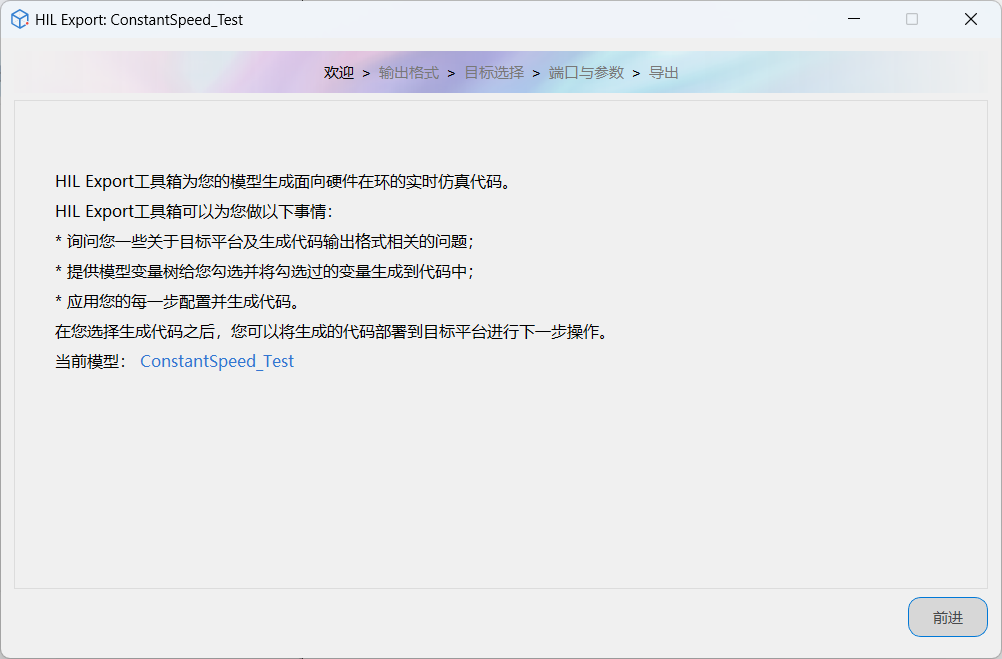
Task: Jump to the 输出格式 wizard step
Action: 408,73
